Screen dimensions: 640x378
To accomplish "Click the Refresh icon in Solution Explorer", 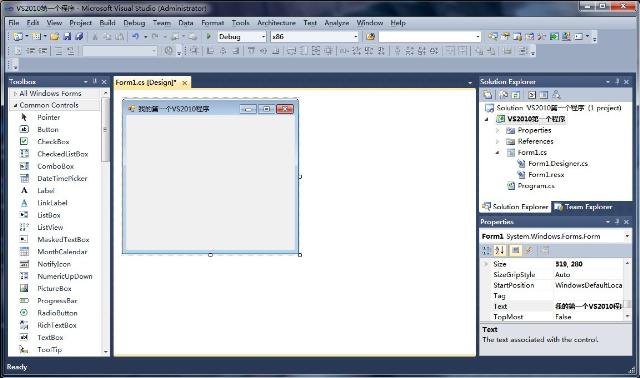I will point(516,95).
